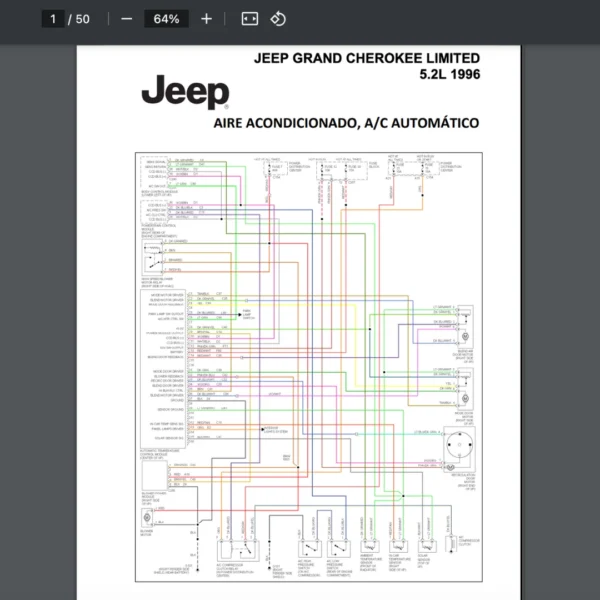Viewport: 600px width, 600px height.
Task: Click the fit to page icon
Action: 250,19
